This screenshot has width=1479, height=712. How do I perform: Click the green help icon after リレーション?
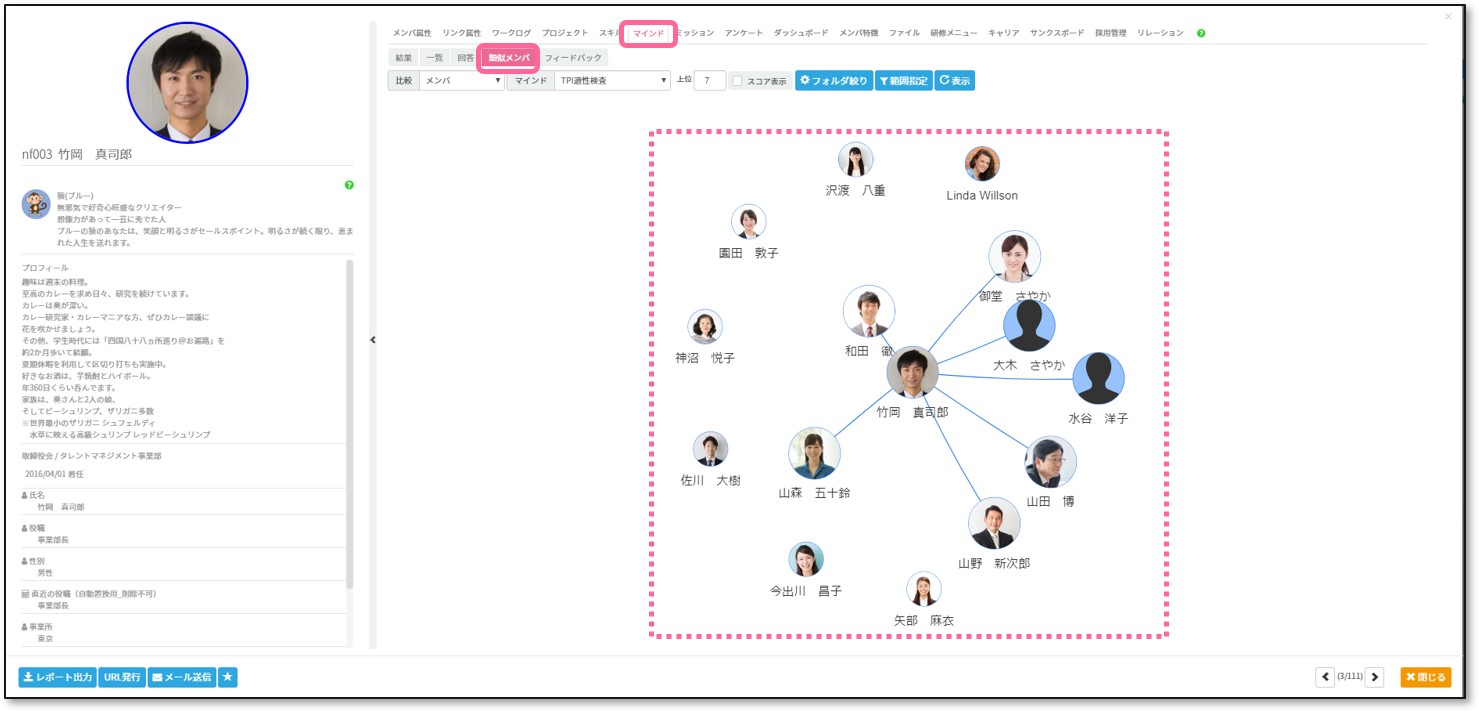tap(1200, 33)
